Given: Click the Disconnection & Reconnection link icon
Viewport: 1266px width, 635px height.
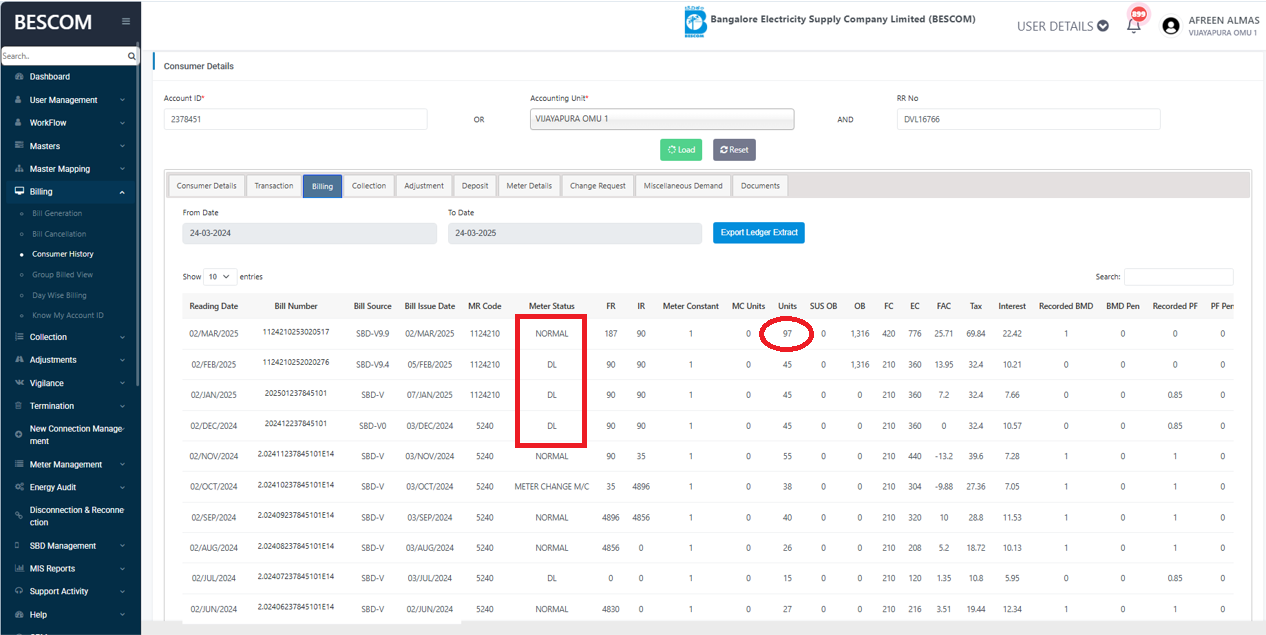Looking at the screenshot, I should click(20, 516).
